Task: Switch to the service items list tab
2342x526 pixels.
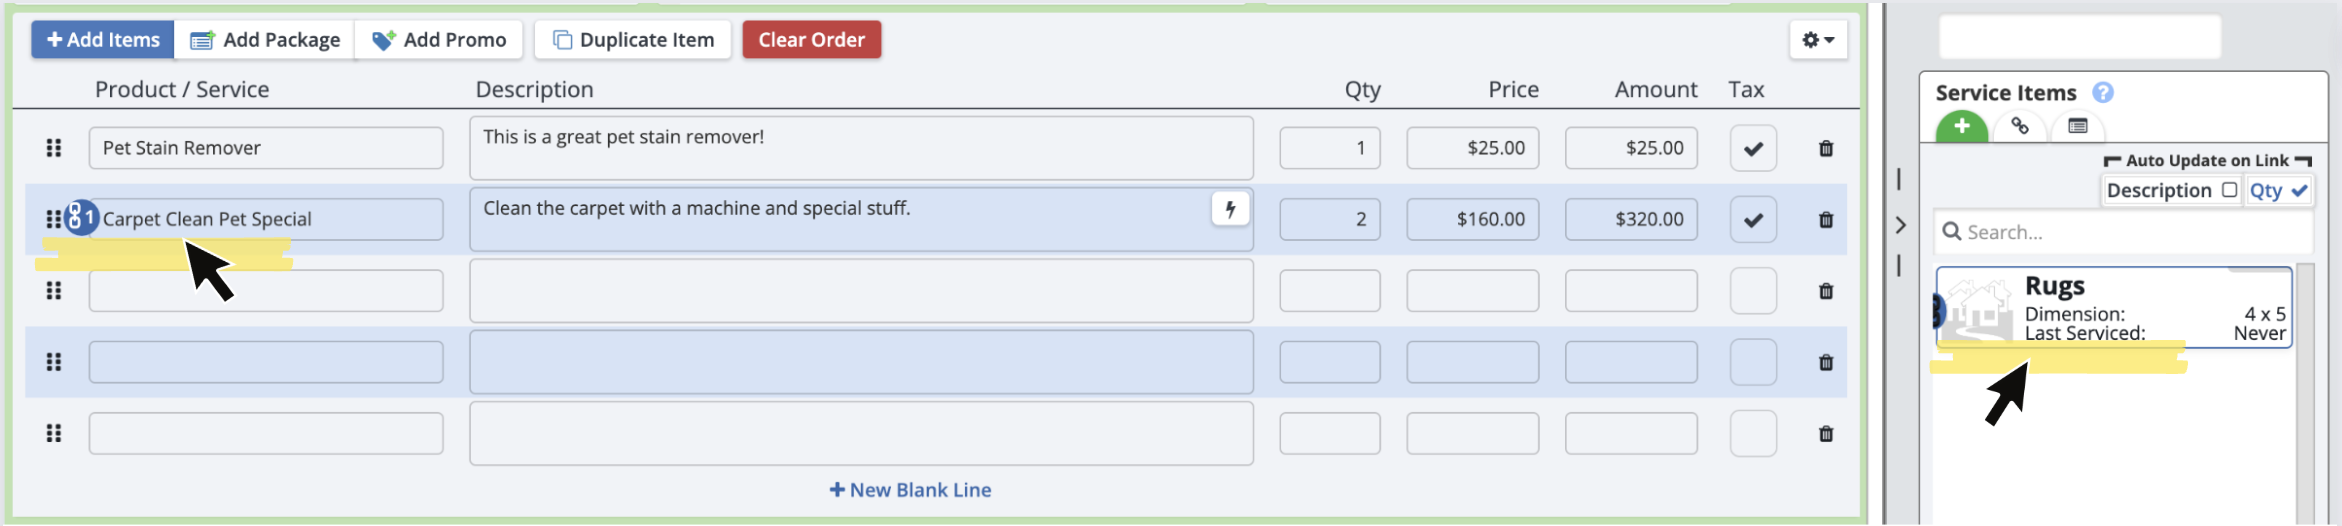Action: (x=2077, y=127)
